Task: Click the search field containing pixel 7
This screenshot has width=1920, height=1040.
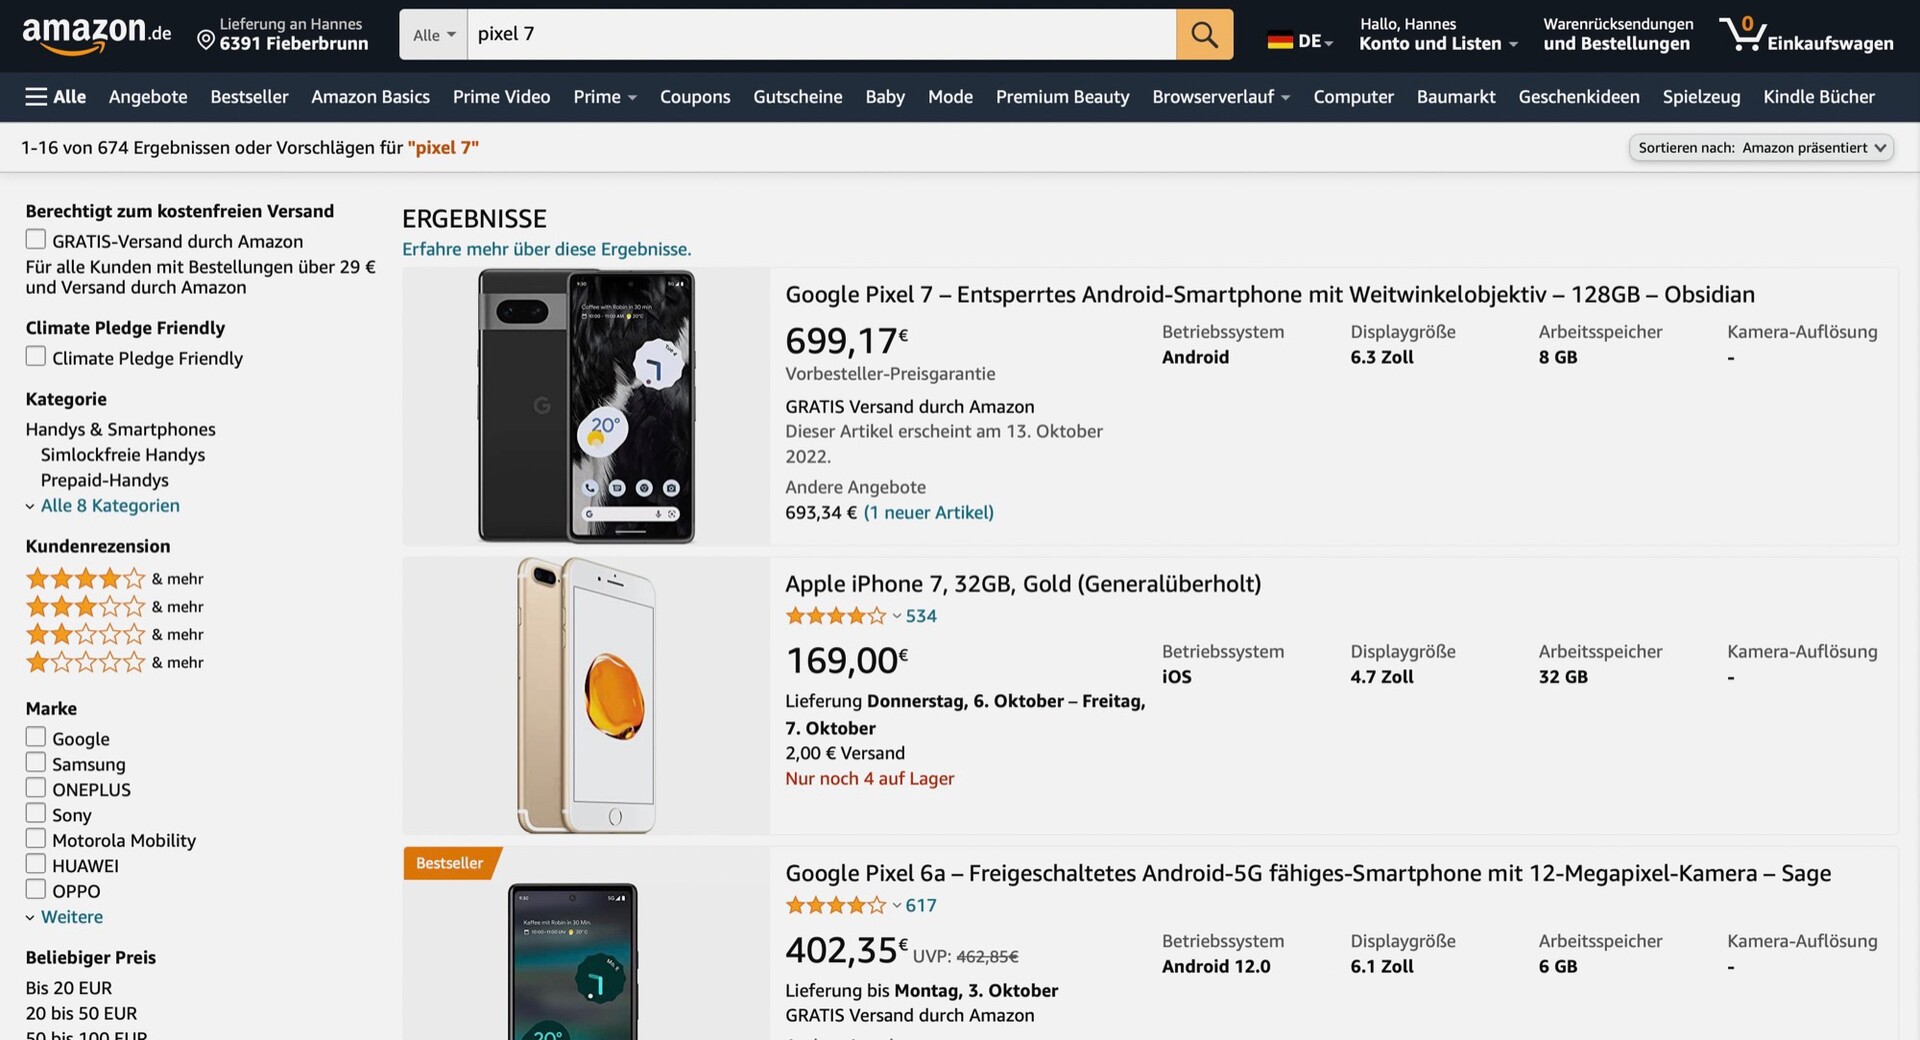Action: pyautogui.click(x=820, y=35)
